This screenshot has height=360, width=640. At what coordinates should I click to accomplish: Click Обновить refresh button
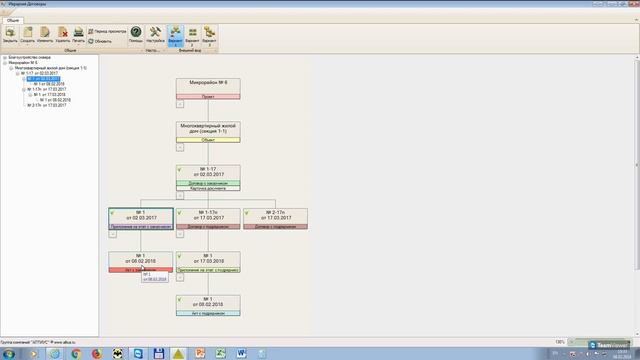100,41
